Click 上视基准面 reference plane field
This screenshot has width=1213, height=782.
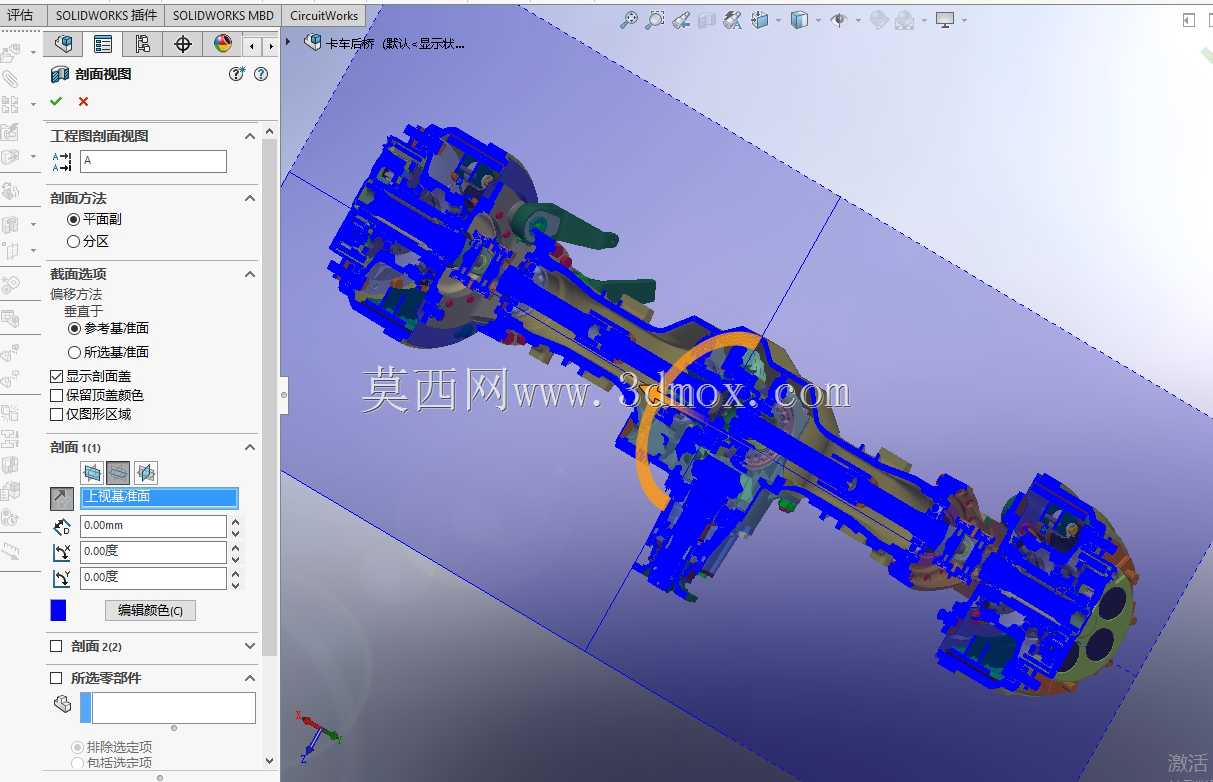click(160, 497)
